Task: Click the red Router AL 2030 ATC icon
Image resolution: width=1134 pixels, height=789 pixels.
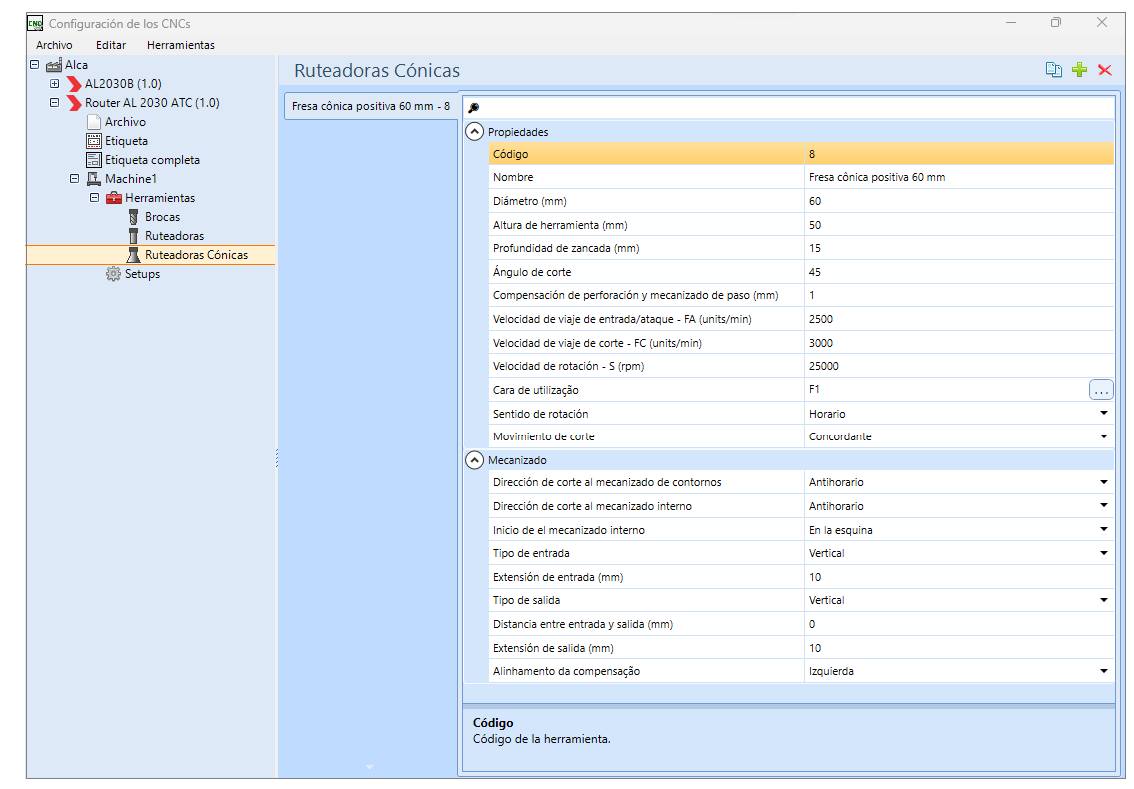Action: click(x=74, y=103)
